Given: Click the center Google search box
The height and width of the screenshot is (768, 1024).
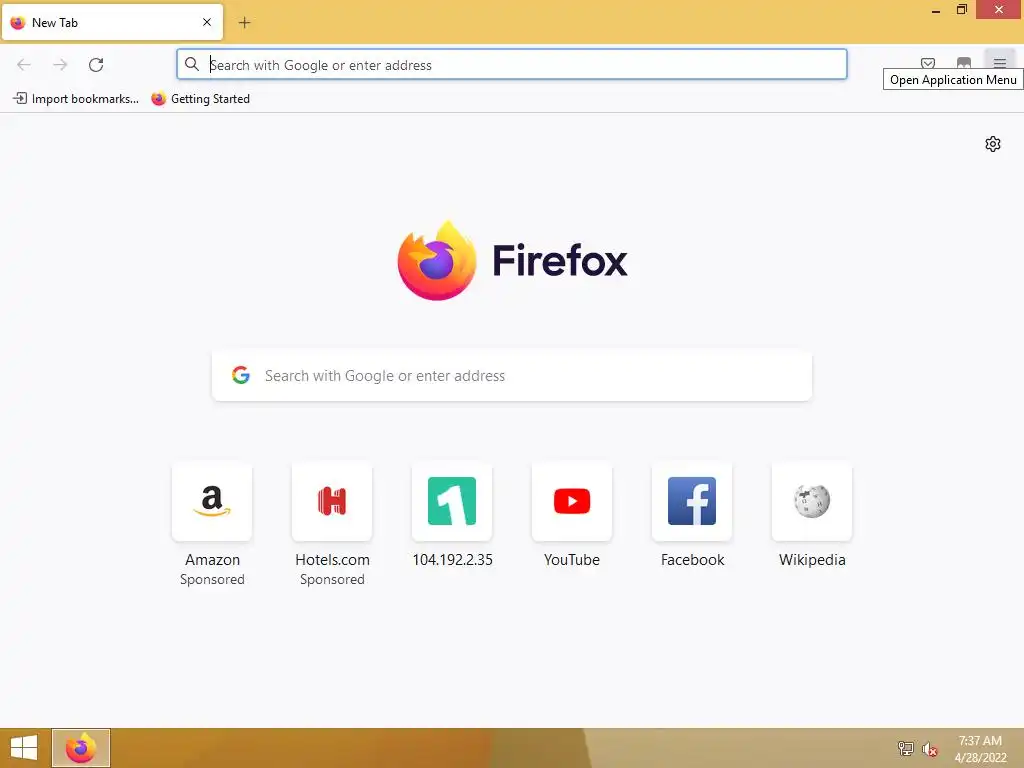Looking at the screenshot, I should pos(512,376).
